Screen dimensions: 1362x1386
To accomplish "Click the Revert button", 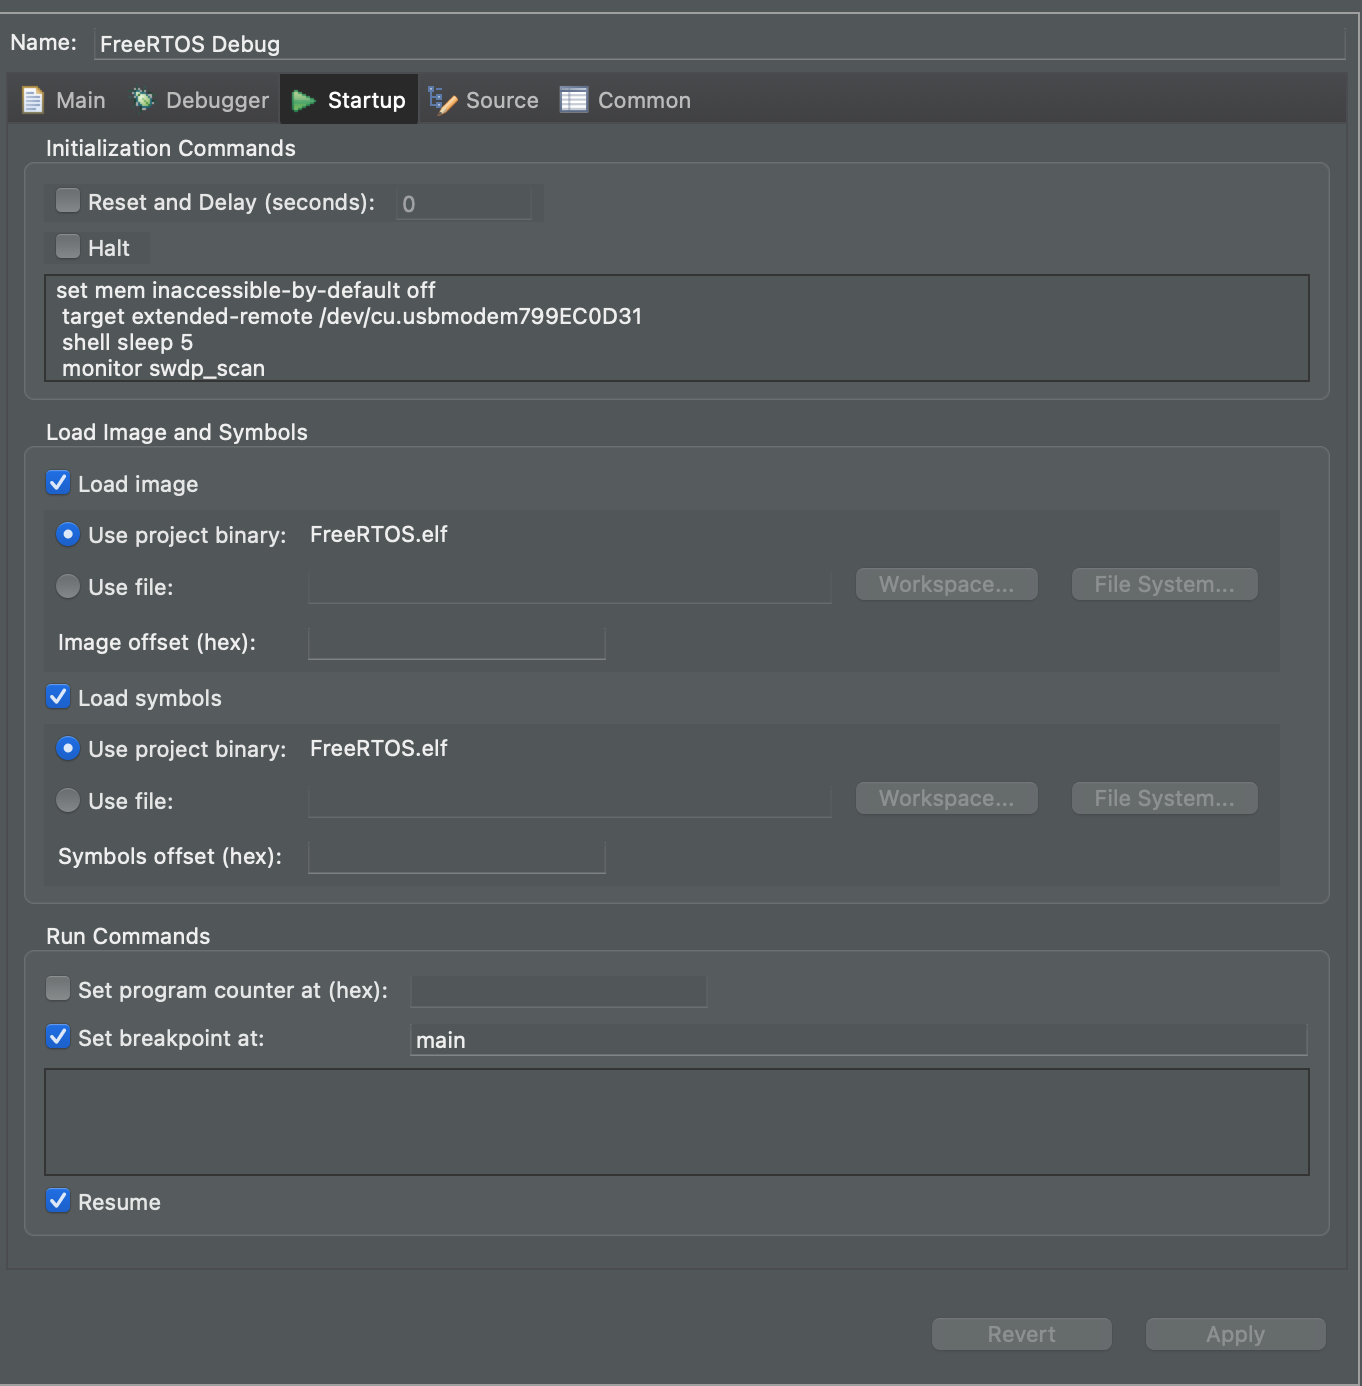I will click(x=1022, y=1334).
